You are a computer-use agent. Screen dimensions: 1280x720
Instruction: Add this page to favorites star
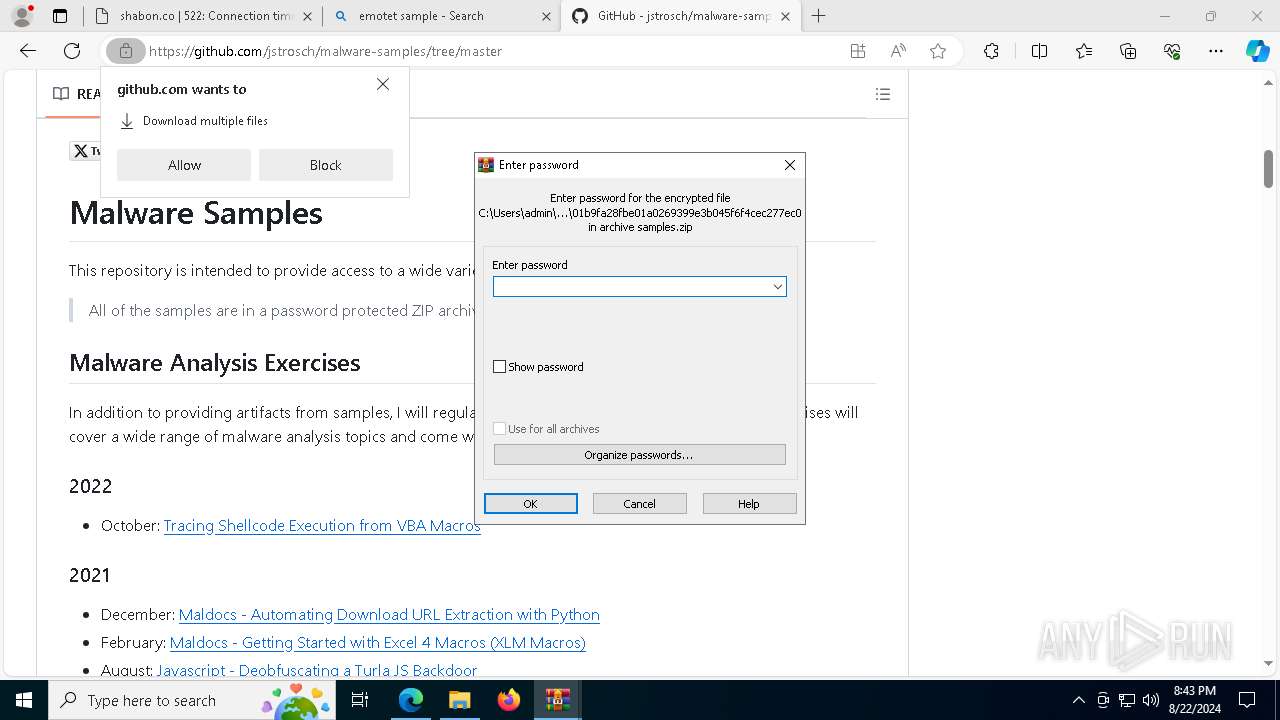point(938,51)
